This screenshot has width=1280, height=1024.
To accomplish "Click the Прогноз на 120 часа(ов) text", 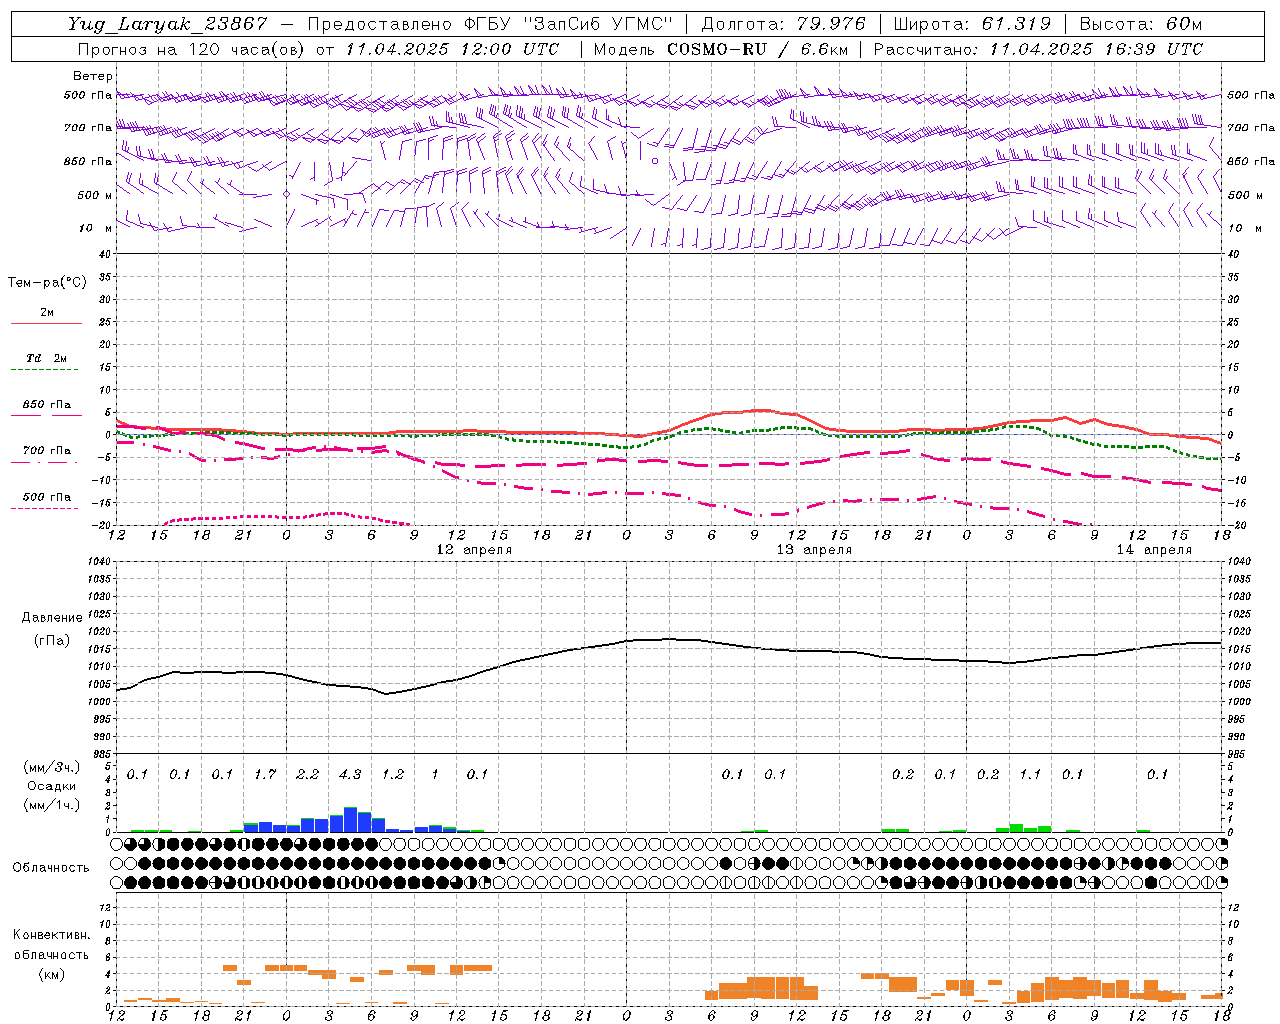I will point(192,49).
